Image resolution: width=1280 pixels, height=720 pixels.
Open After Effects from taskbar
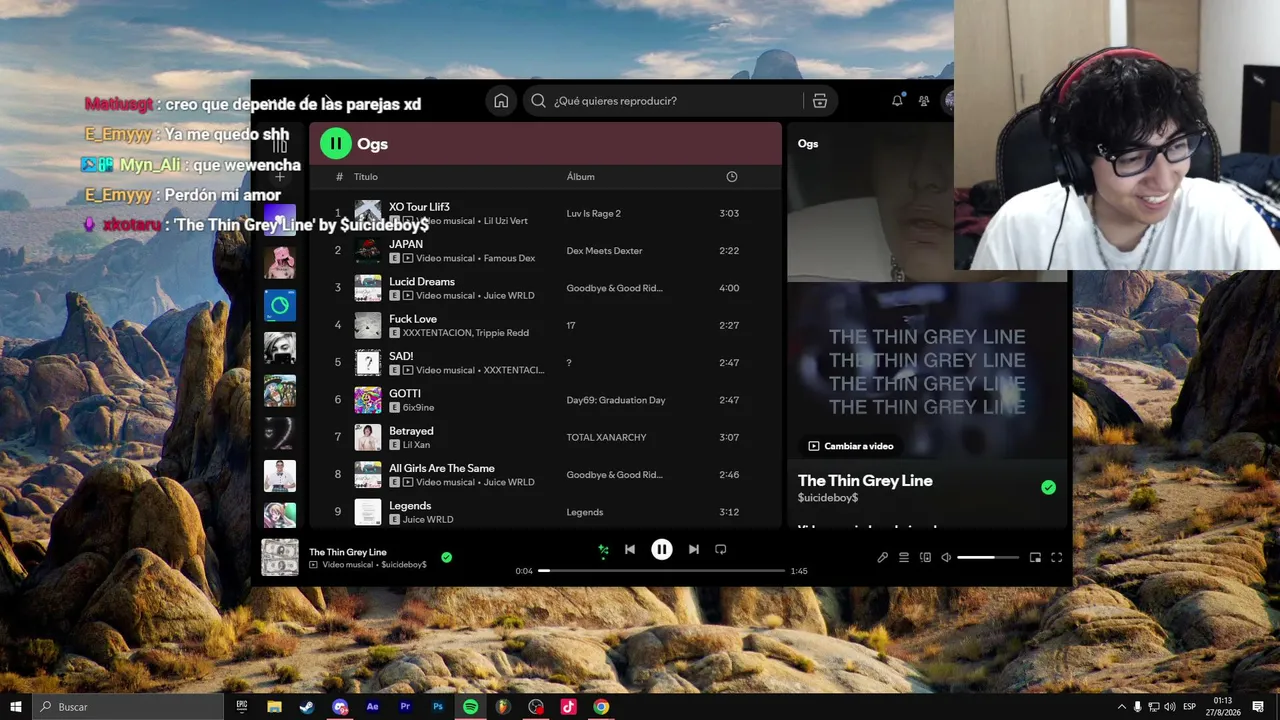pyautogui.click(x=372, y=707)
